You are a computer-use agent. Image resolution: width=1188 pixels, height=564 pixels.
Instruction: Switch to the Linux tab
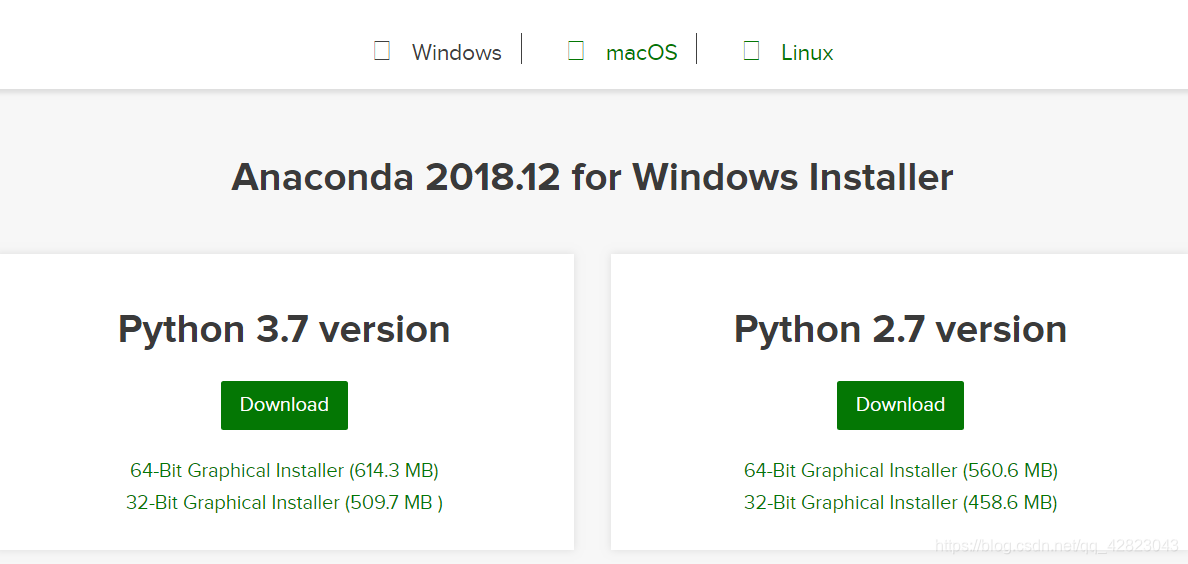[808, 52]
